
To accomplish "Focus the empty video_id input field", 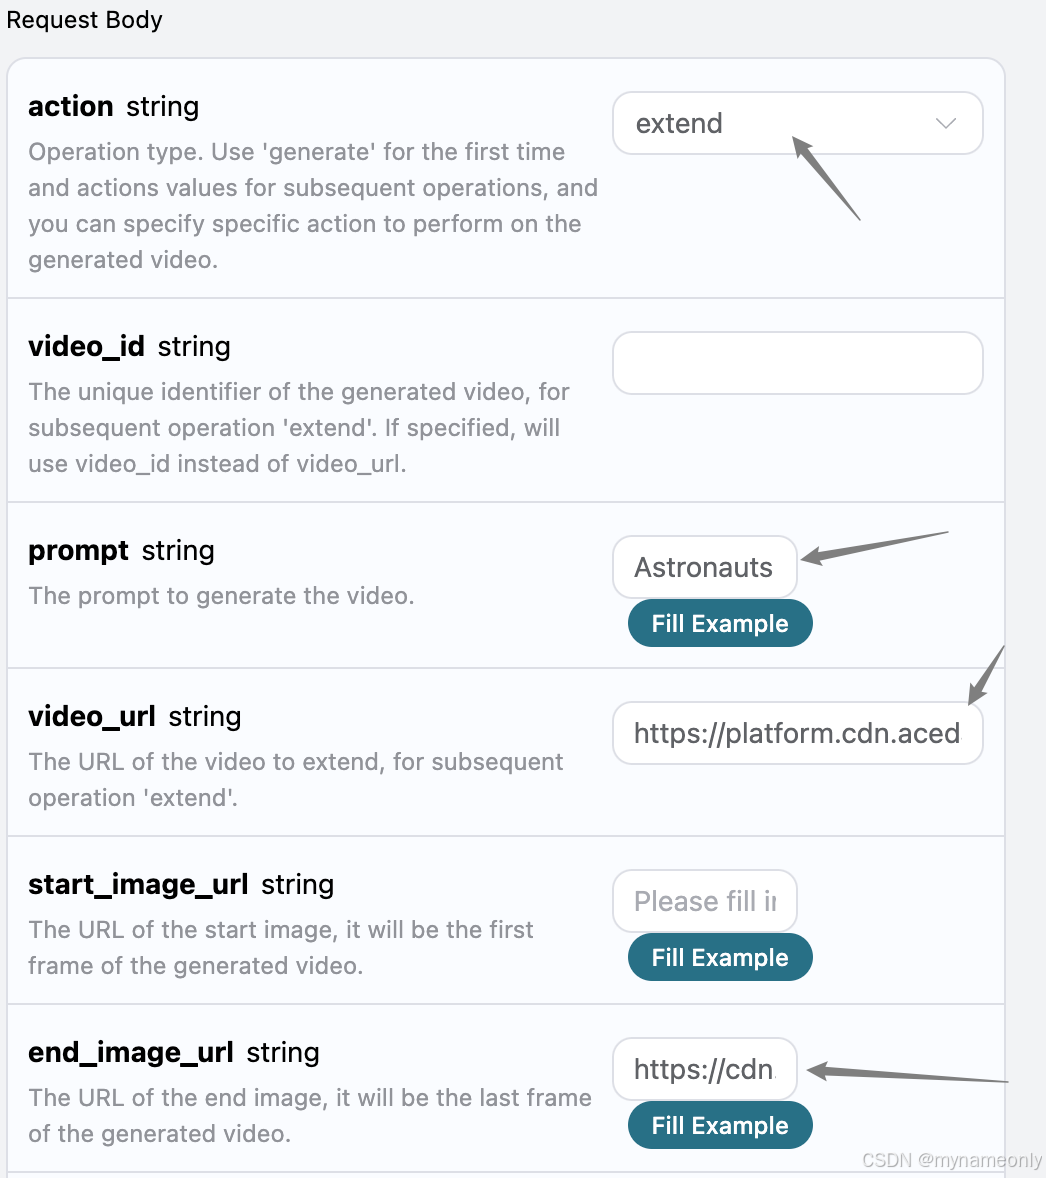I will coord(797,363).
